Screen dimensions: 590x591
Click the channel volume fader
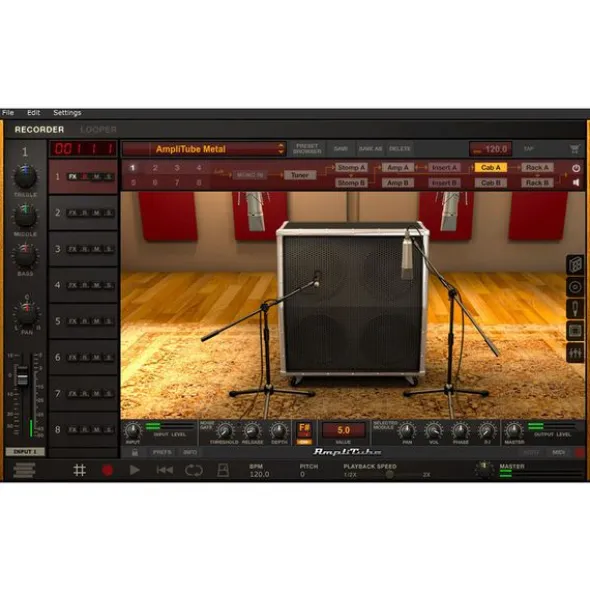click(x=22, y=375)
